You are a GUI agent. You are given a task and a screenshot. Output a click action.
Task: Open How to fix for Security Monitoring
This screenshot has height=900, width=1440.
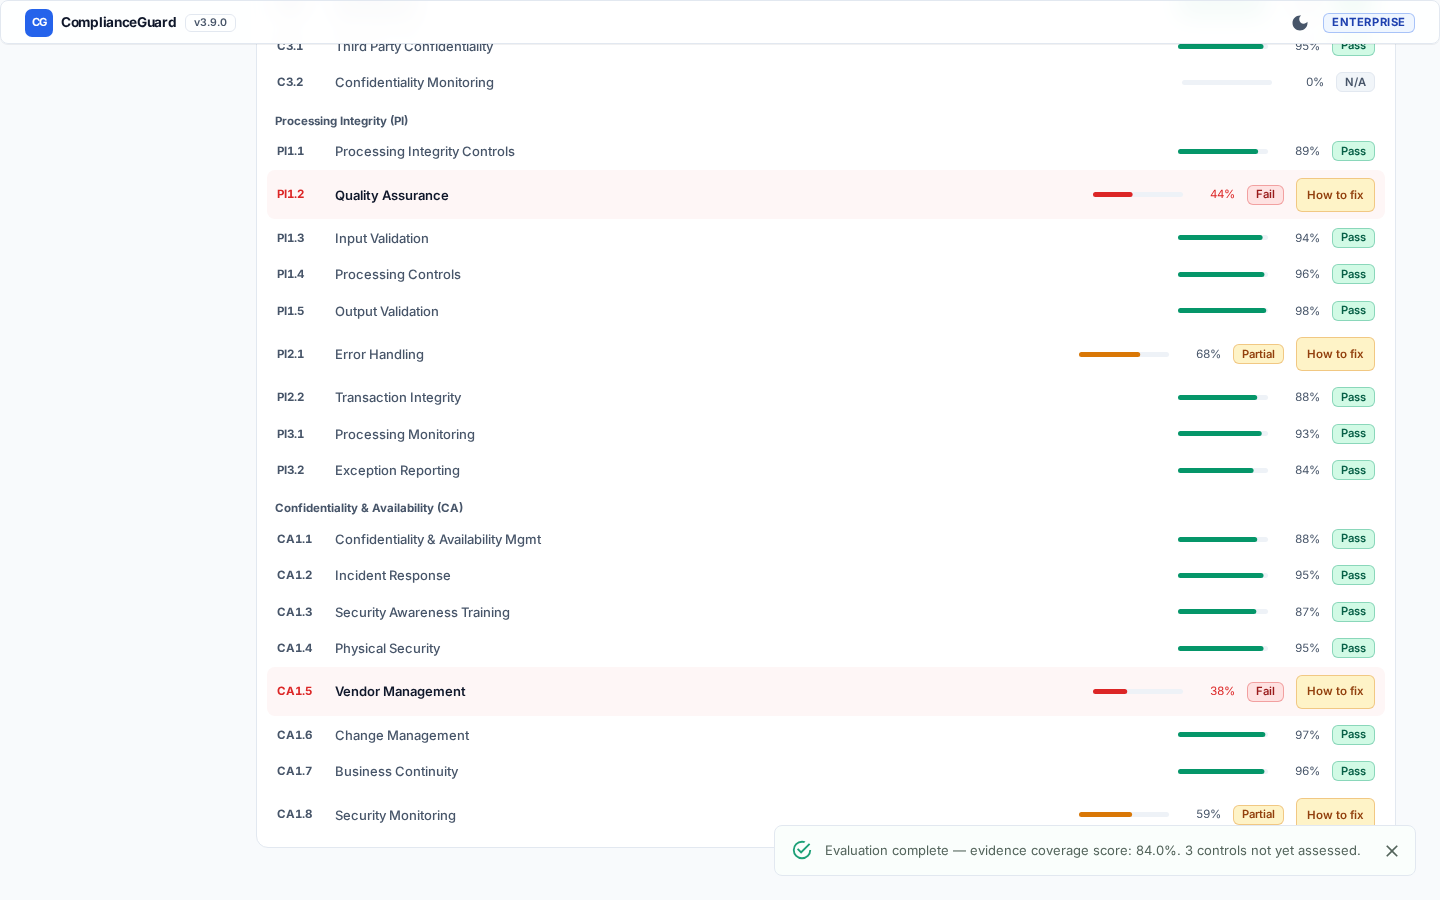pyautogui.click(x=1335, y=814)
